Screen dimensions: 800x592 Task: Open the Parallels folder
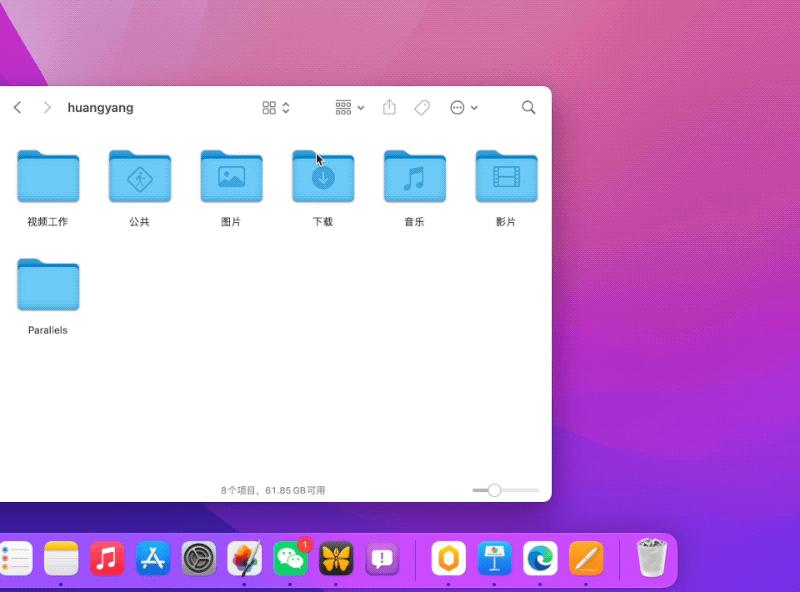(x=48, y=286)
